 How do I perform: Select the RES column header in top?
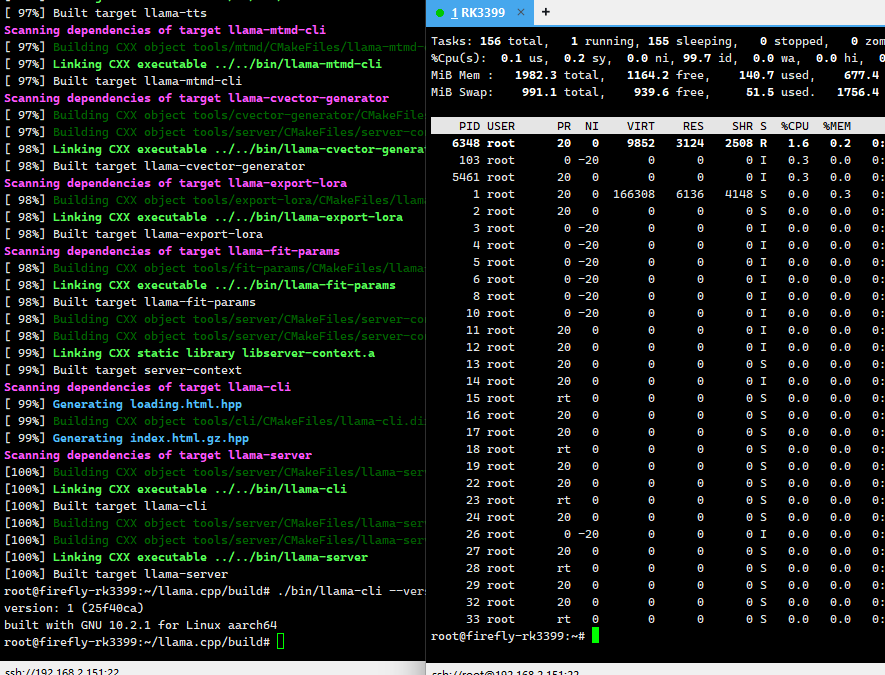click(693, 126)
